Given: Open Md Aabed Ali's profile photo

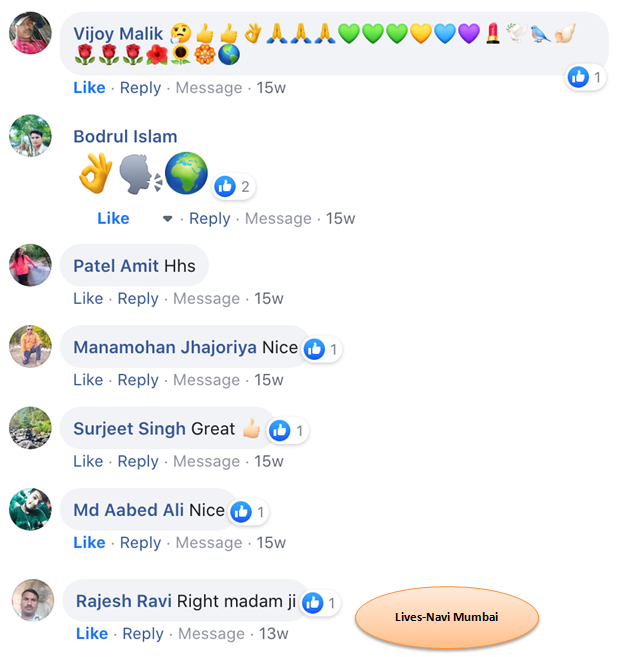Looking at the screenshot, I should tap(30, 509).
